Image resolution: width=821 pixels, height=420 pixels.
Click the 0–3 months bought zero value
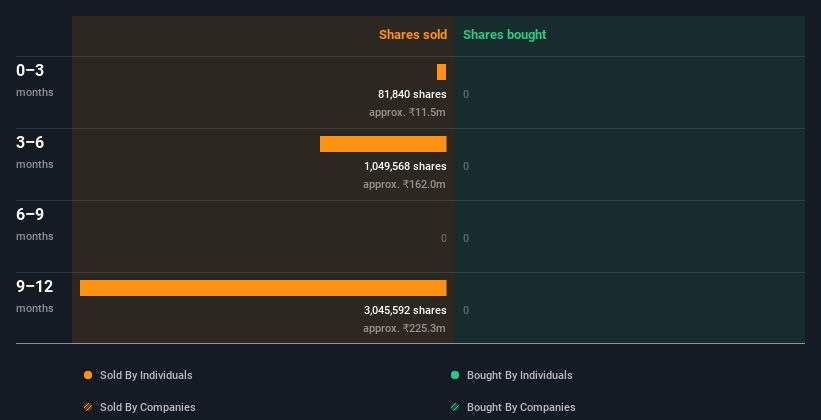[466, 94]
